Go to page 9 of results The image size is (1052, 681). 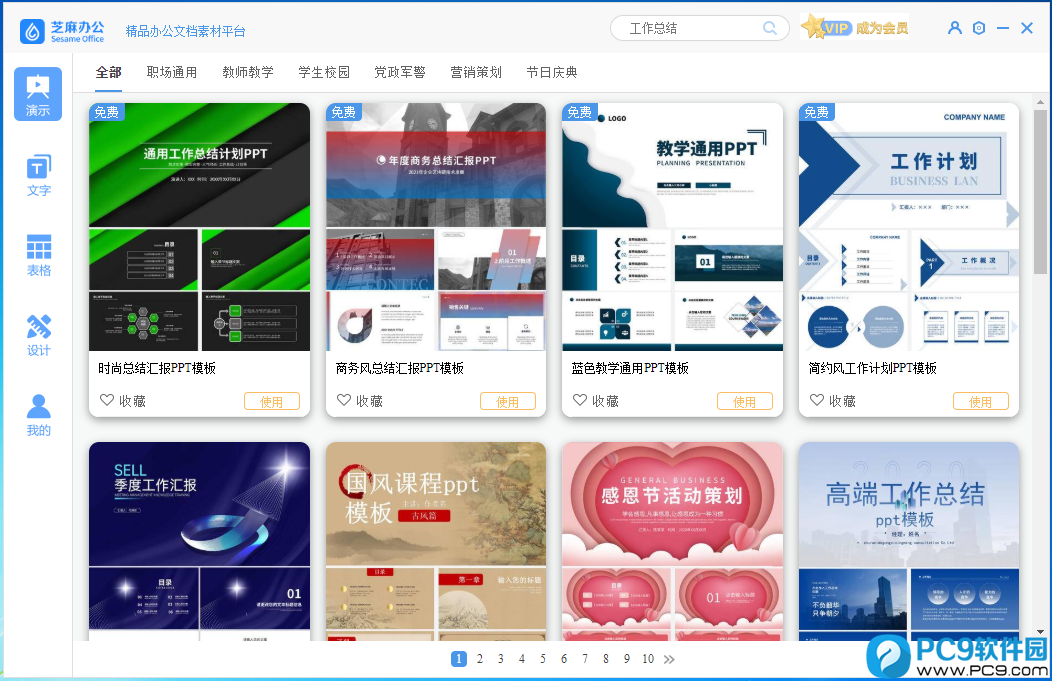pyautogui.click(x=627, y=659)
